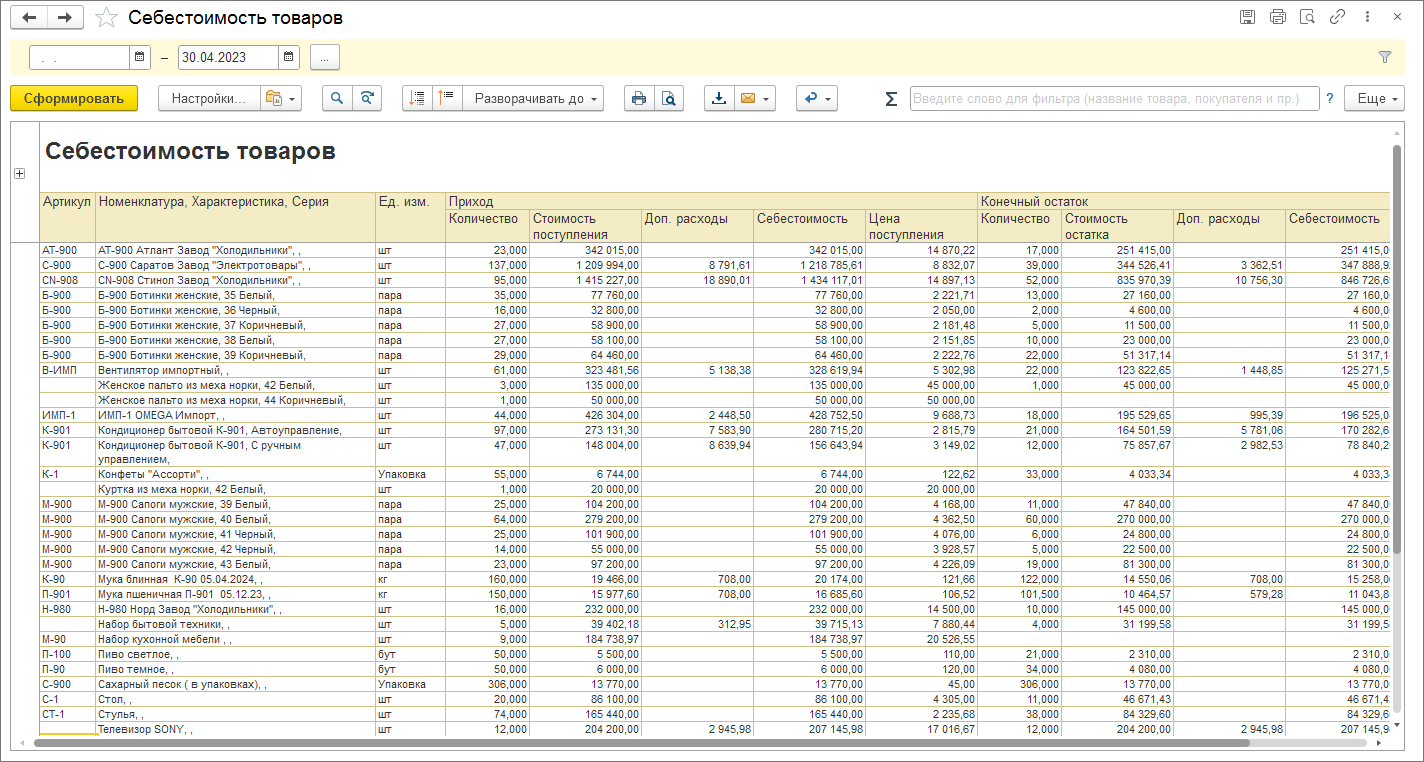Open the Еще menu
Viewport: 1424px width, 762px height.
1374,98
